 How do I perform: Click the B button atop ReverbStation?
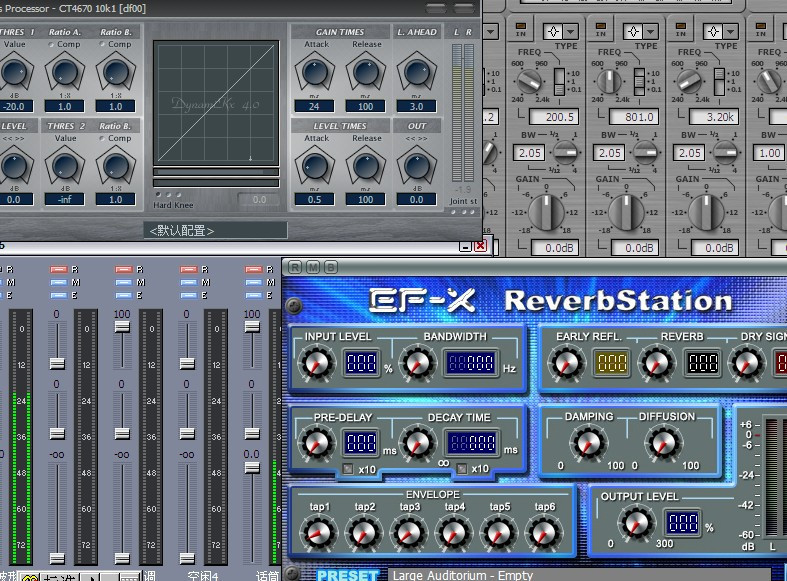(331, 267)
